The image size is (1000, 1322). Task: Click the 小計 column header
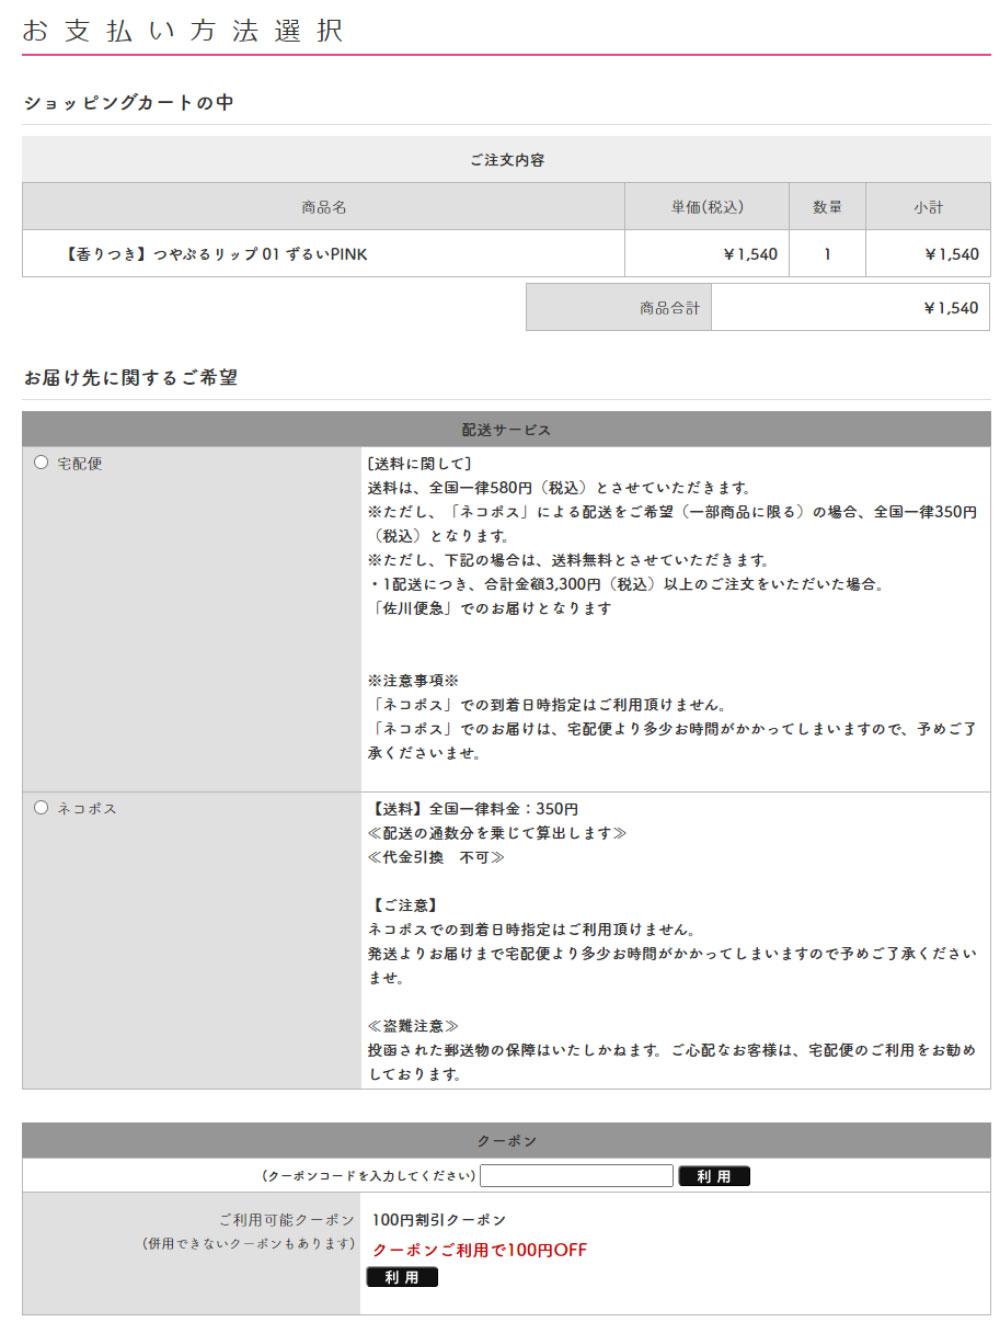(927, 207)
